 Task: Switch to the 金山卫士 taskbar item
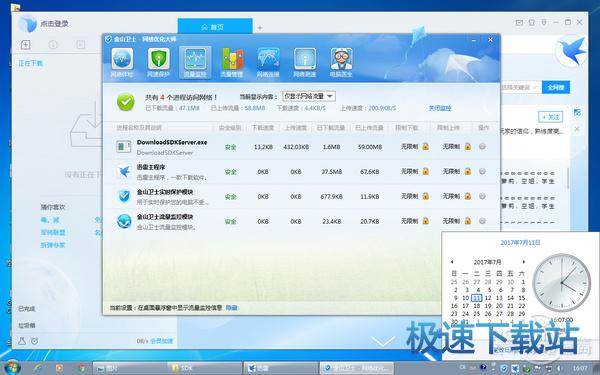coord(356,368)
